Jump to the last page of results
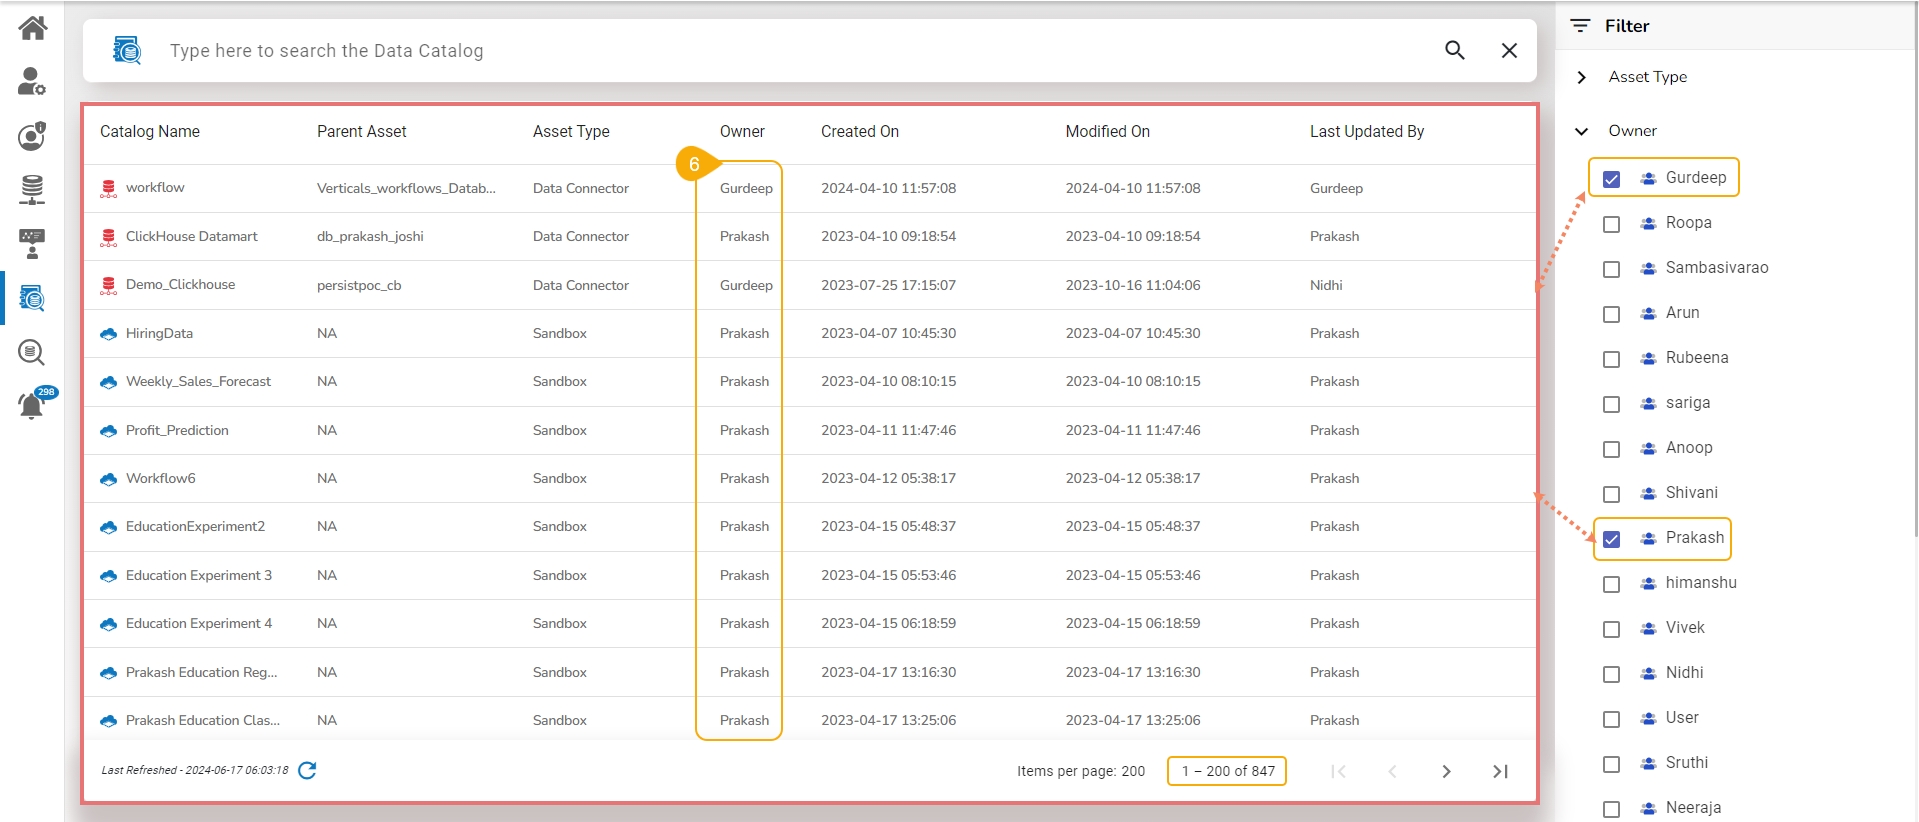The width and height of the screenshot is (1919, 822). [1500, 771]
